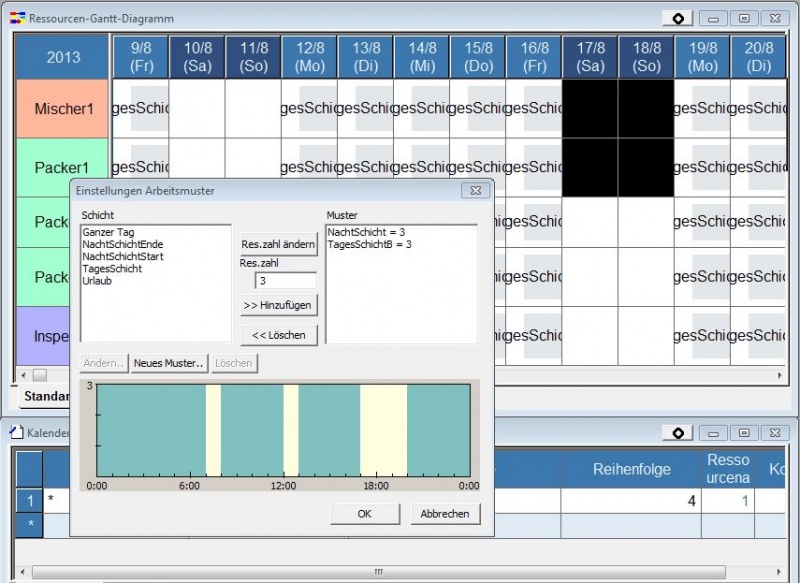
Task: Click into the Res.zahl input field
Action: coord(285,280)
